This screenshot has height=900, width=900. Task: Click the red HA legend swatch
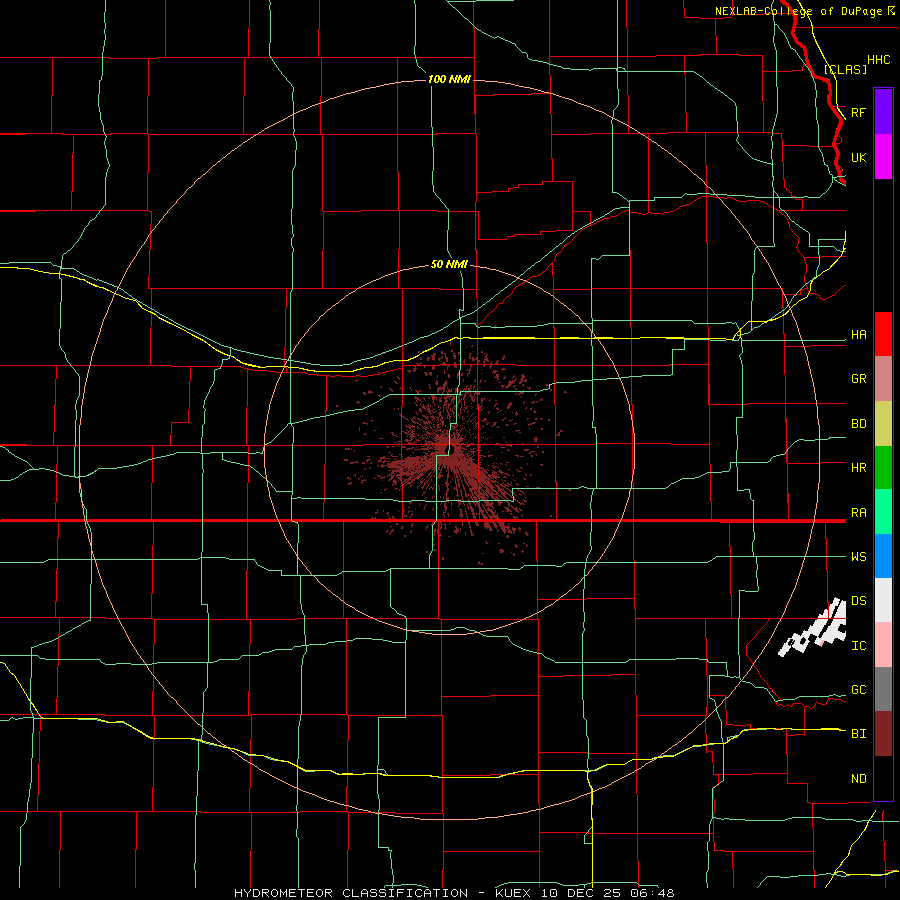point(883,334)
